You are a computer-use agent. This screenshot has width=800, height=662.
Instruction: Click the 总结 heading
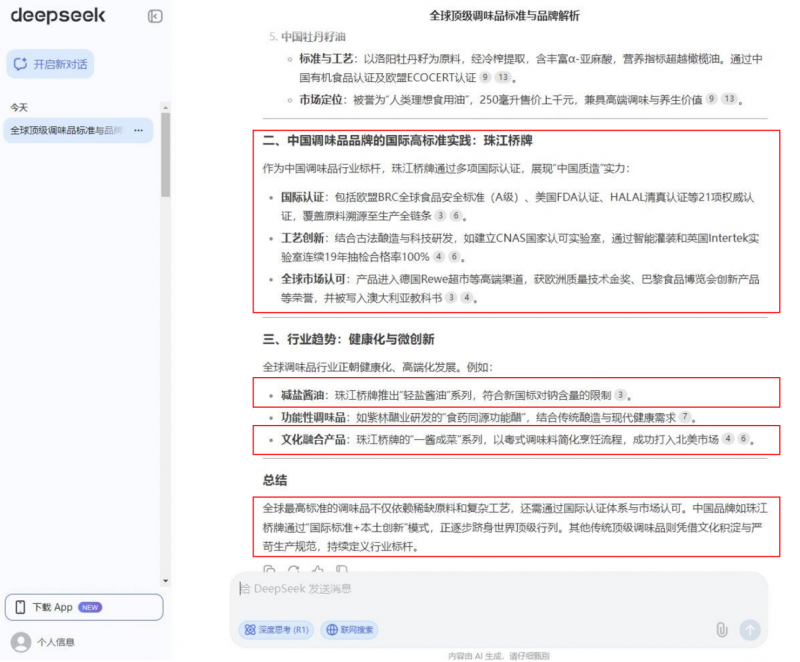coord(275,480)
